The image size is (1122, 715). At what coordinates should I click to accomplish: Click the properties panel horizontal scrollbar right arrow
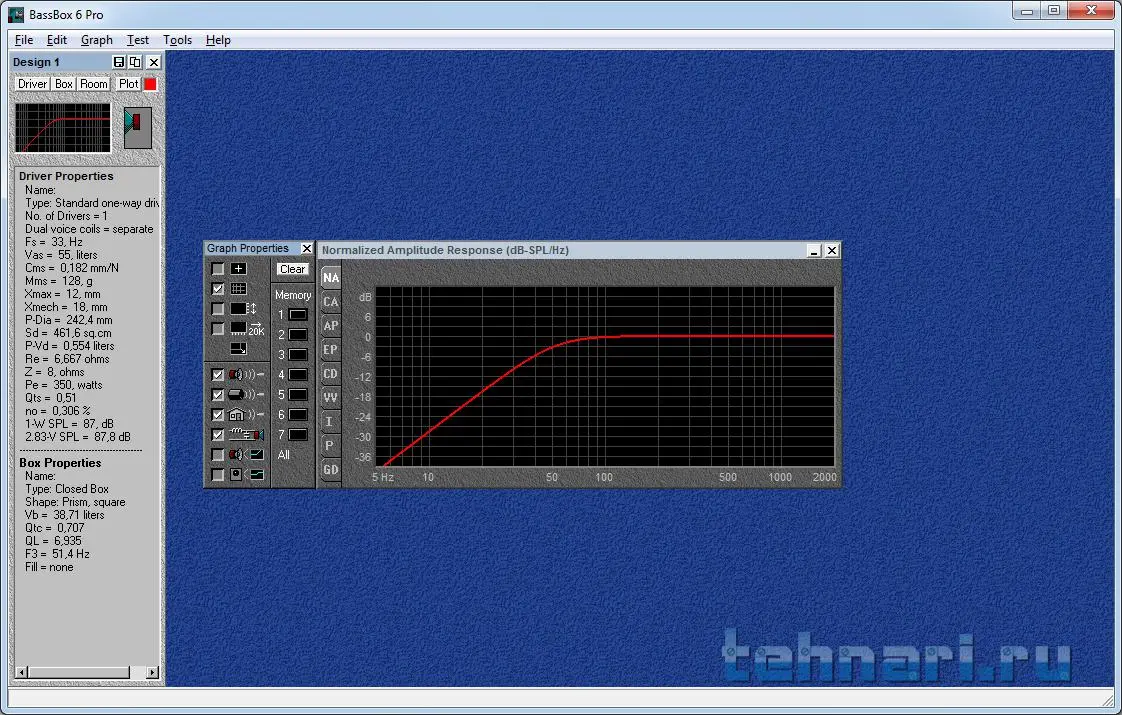click(152, 672)
